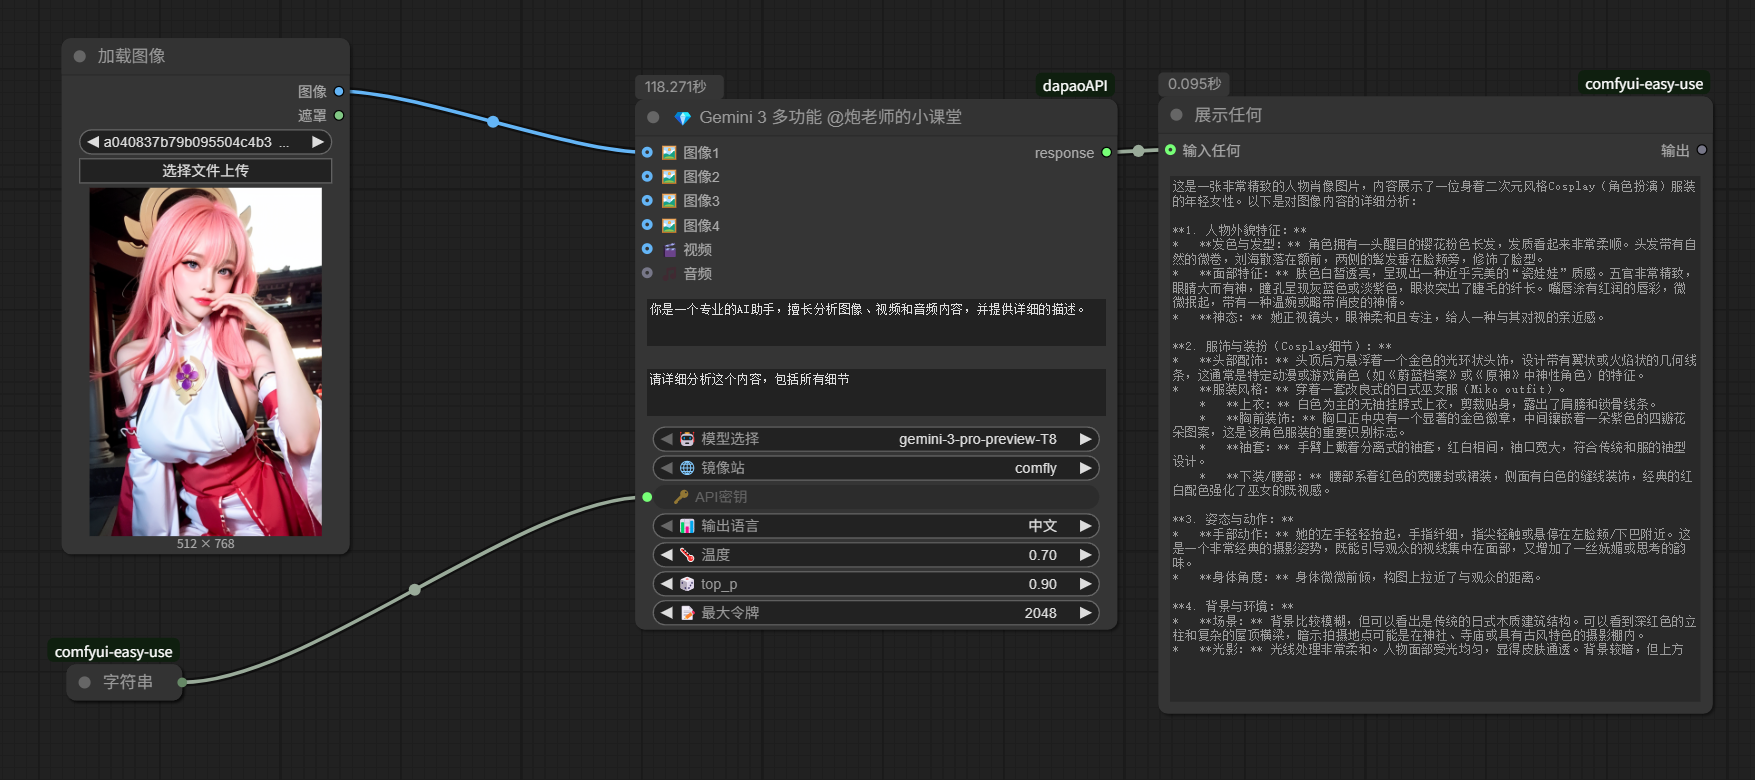Click the dice icon next to top_p
The image size is (1755, 780).
point(687,584)
